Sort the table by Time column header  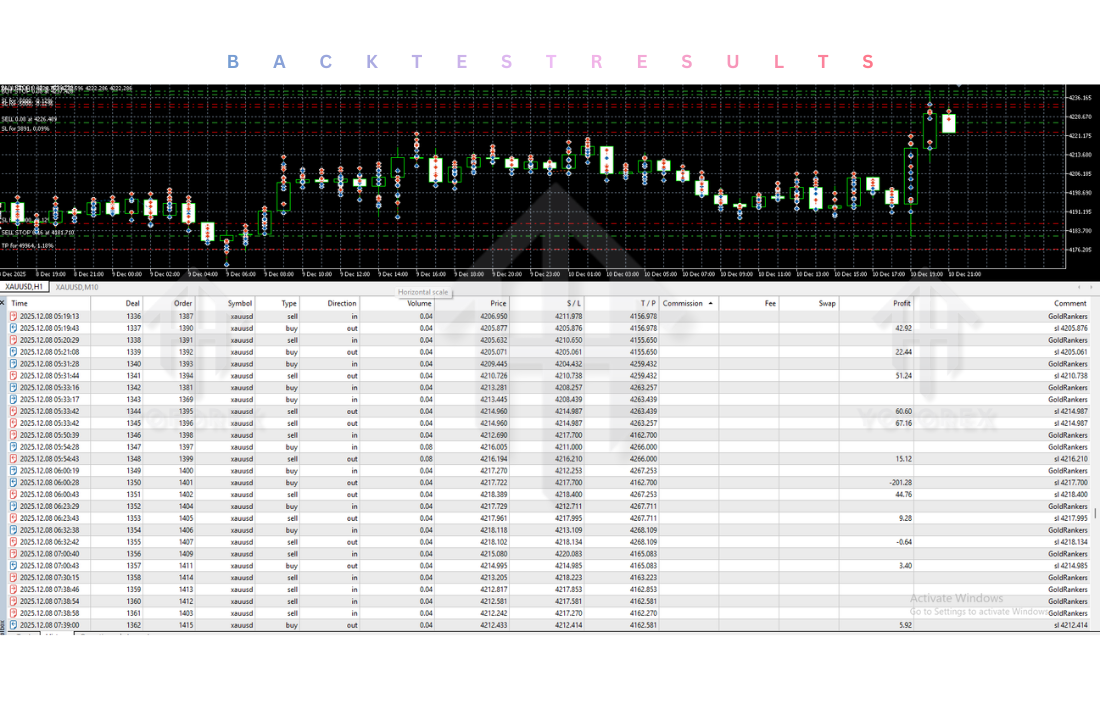20,303
